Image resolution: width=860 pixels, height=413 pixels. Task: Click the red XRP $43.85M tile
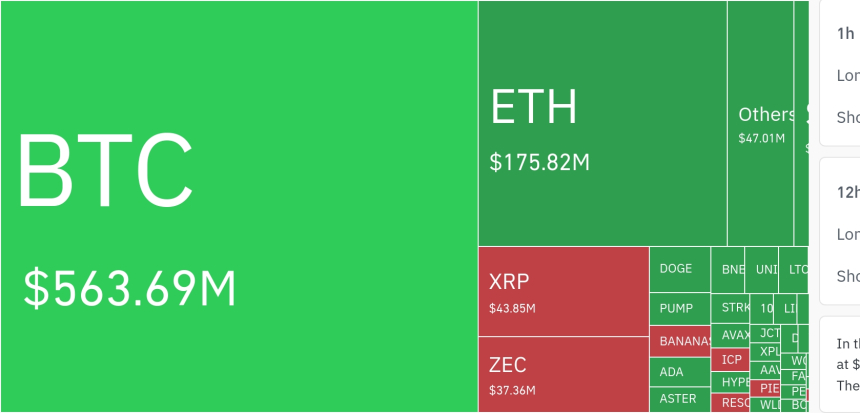pos(563,291)
